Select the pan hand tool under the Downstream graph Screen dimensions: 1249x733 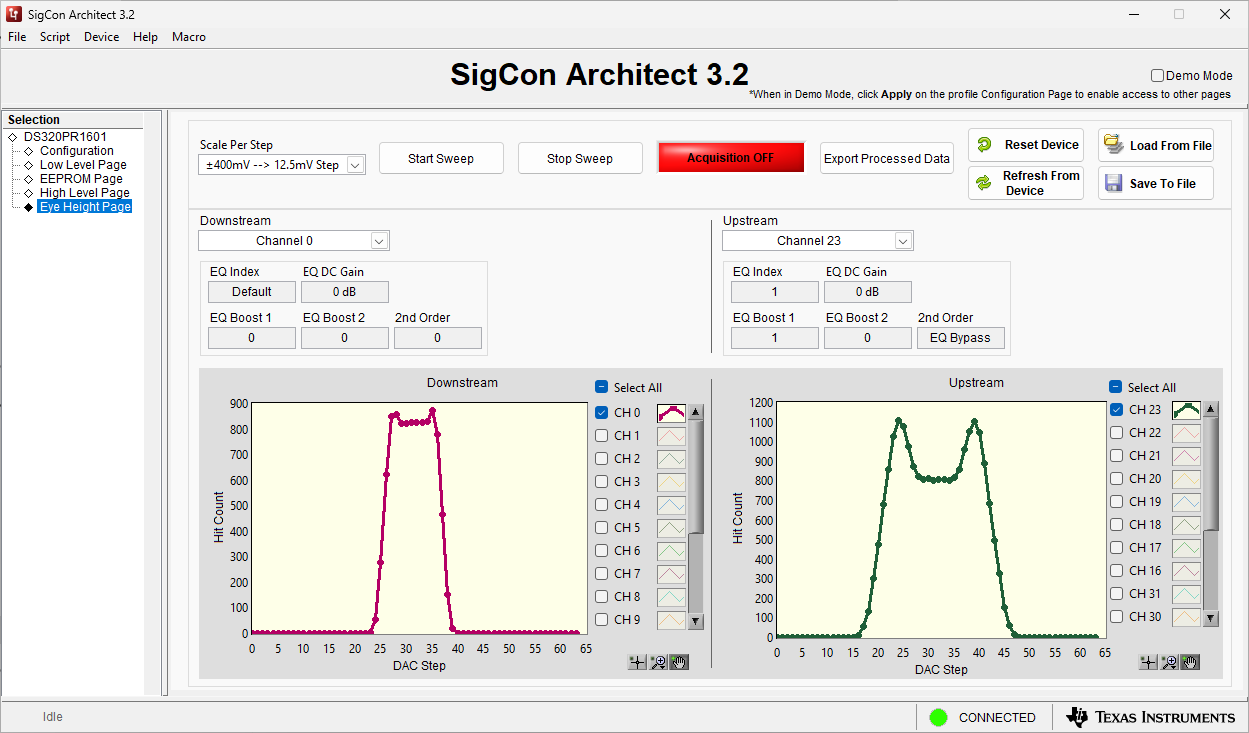[679, 662]
